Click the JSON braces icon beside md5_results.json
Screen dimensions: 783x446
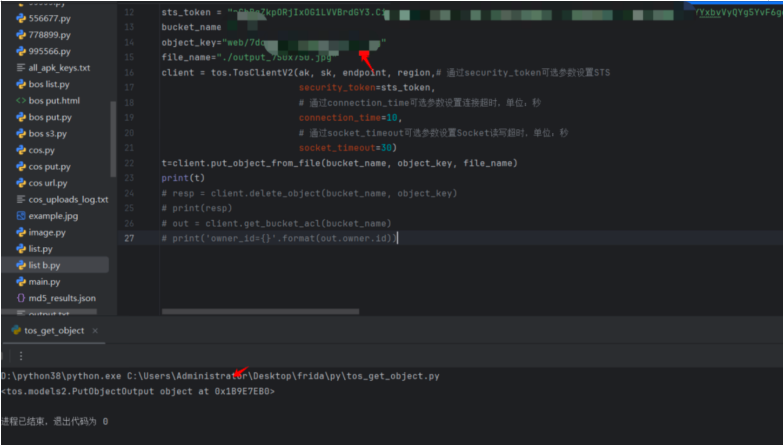pyautogui.click(x=21, y=298)
